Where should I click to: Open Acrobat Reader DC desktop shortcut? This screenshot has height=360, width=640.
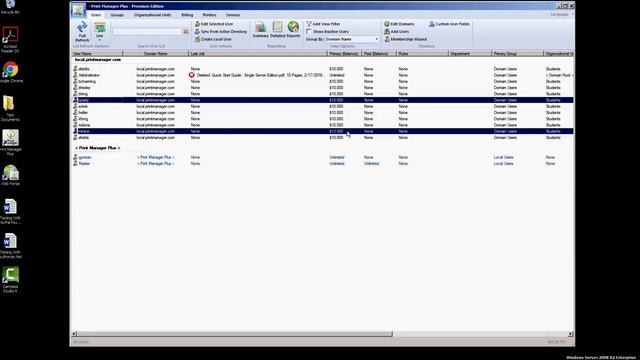point(10,40)
